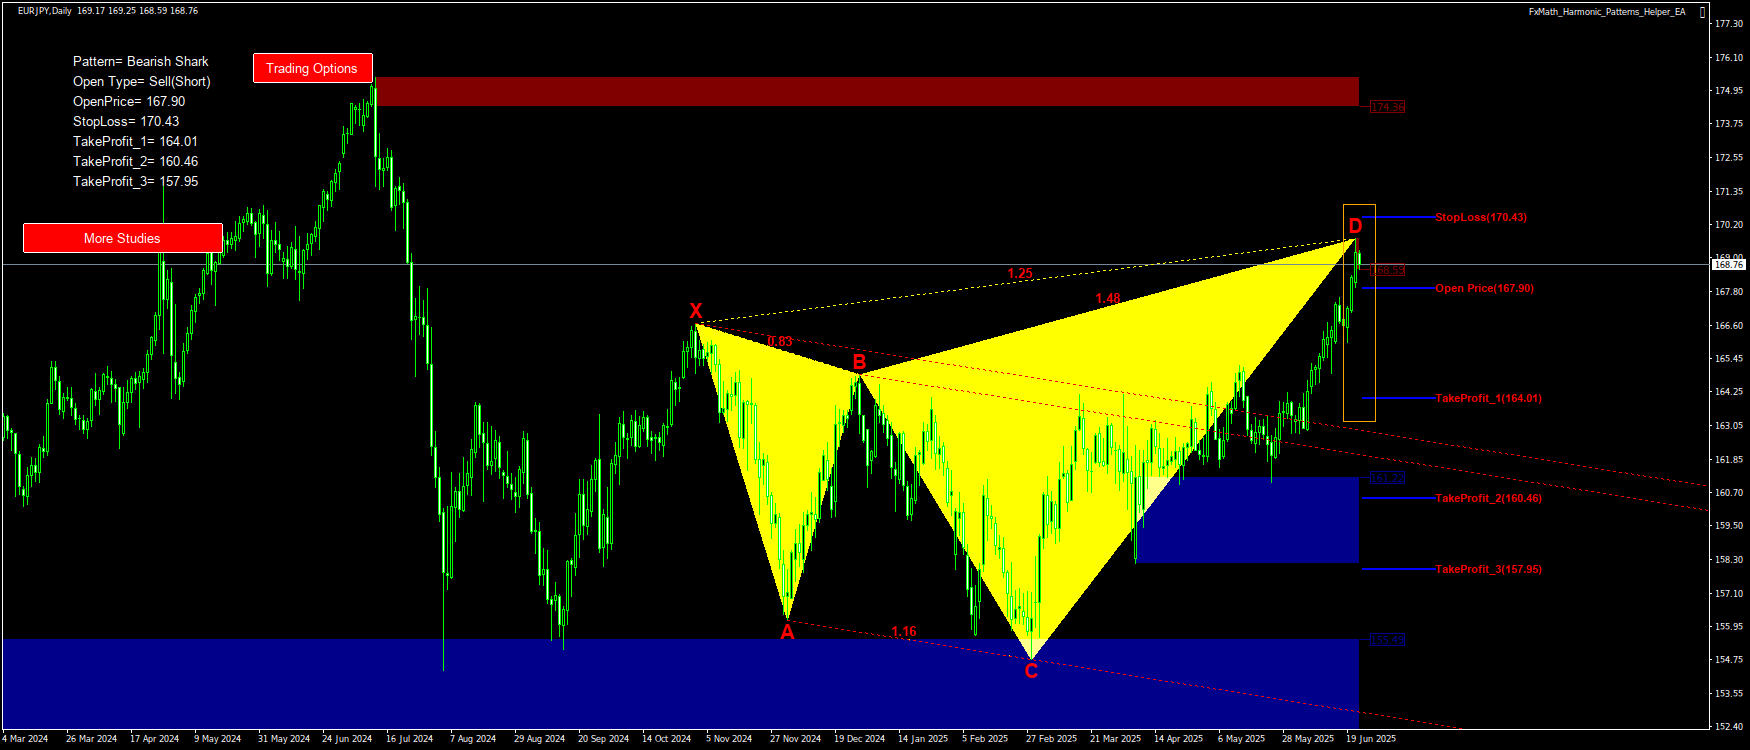Click the 155.49 blue zone price tag
The image size is (1750, 750).
click(x=1387, y=639)
